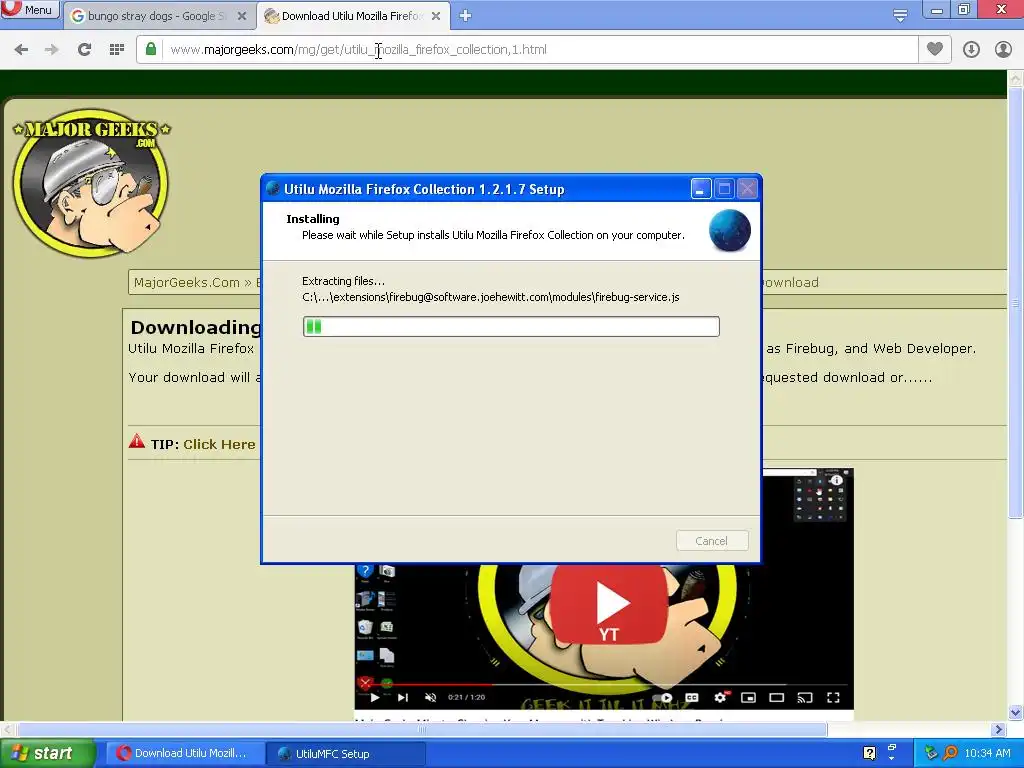Click the video info icon
This screenshot has height=768, width=1024.
[836, 480]
